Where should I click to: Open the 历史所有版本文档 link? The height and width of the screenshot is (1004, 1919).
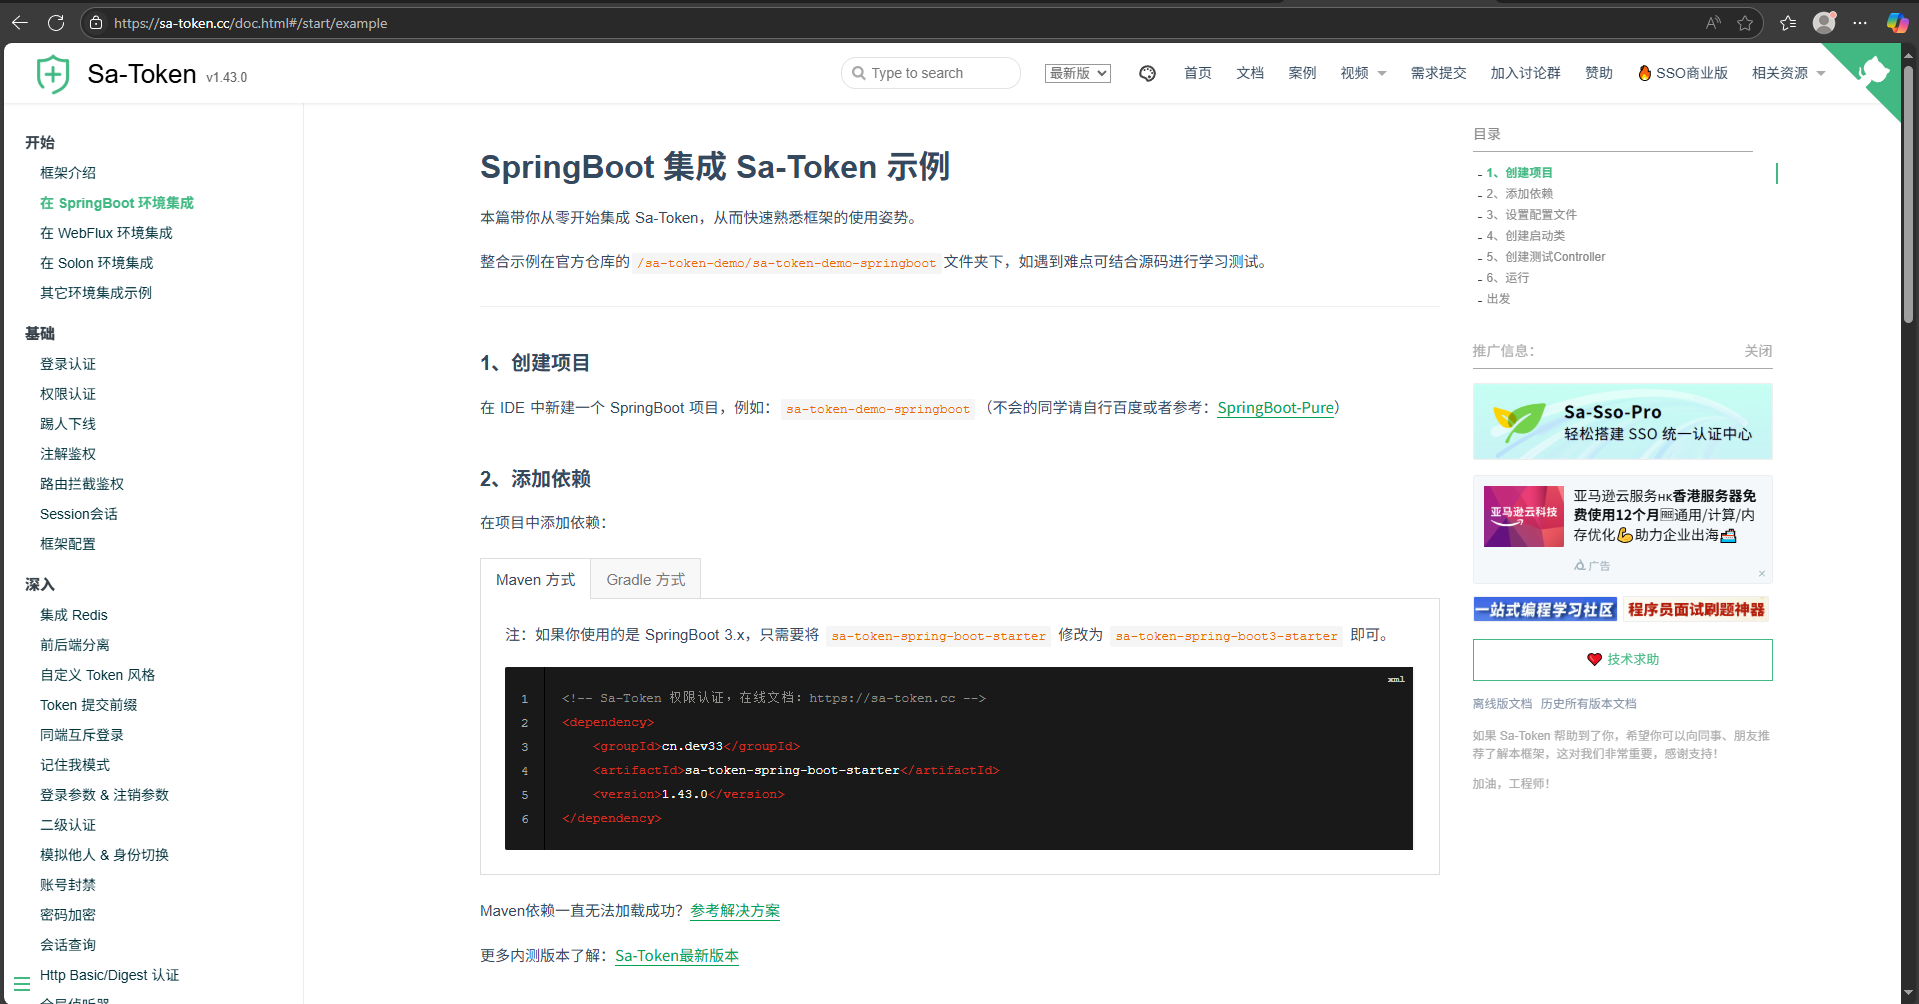(1588, 704)
